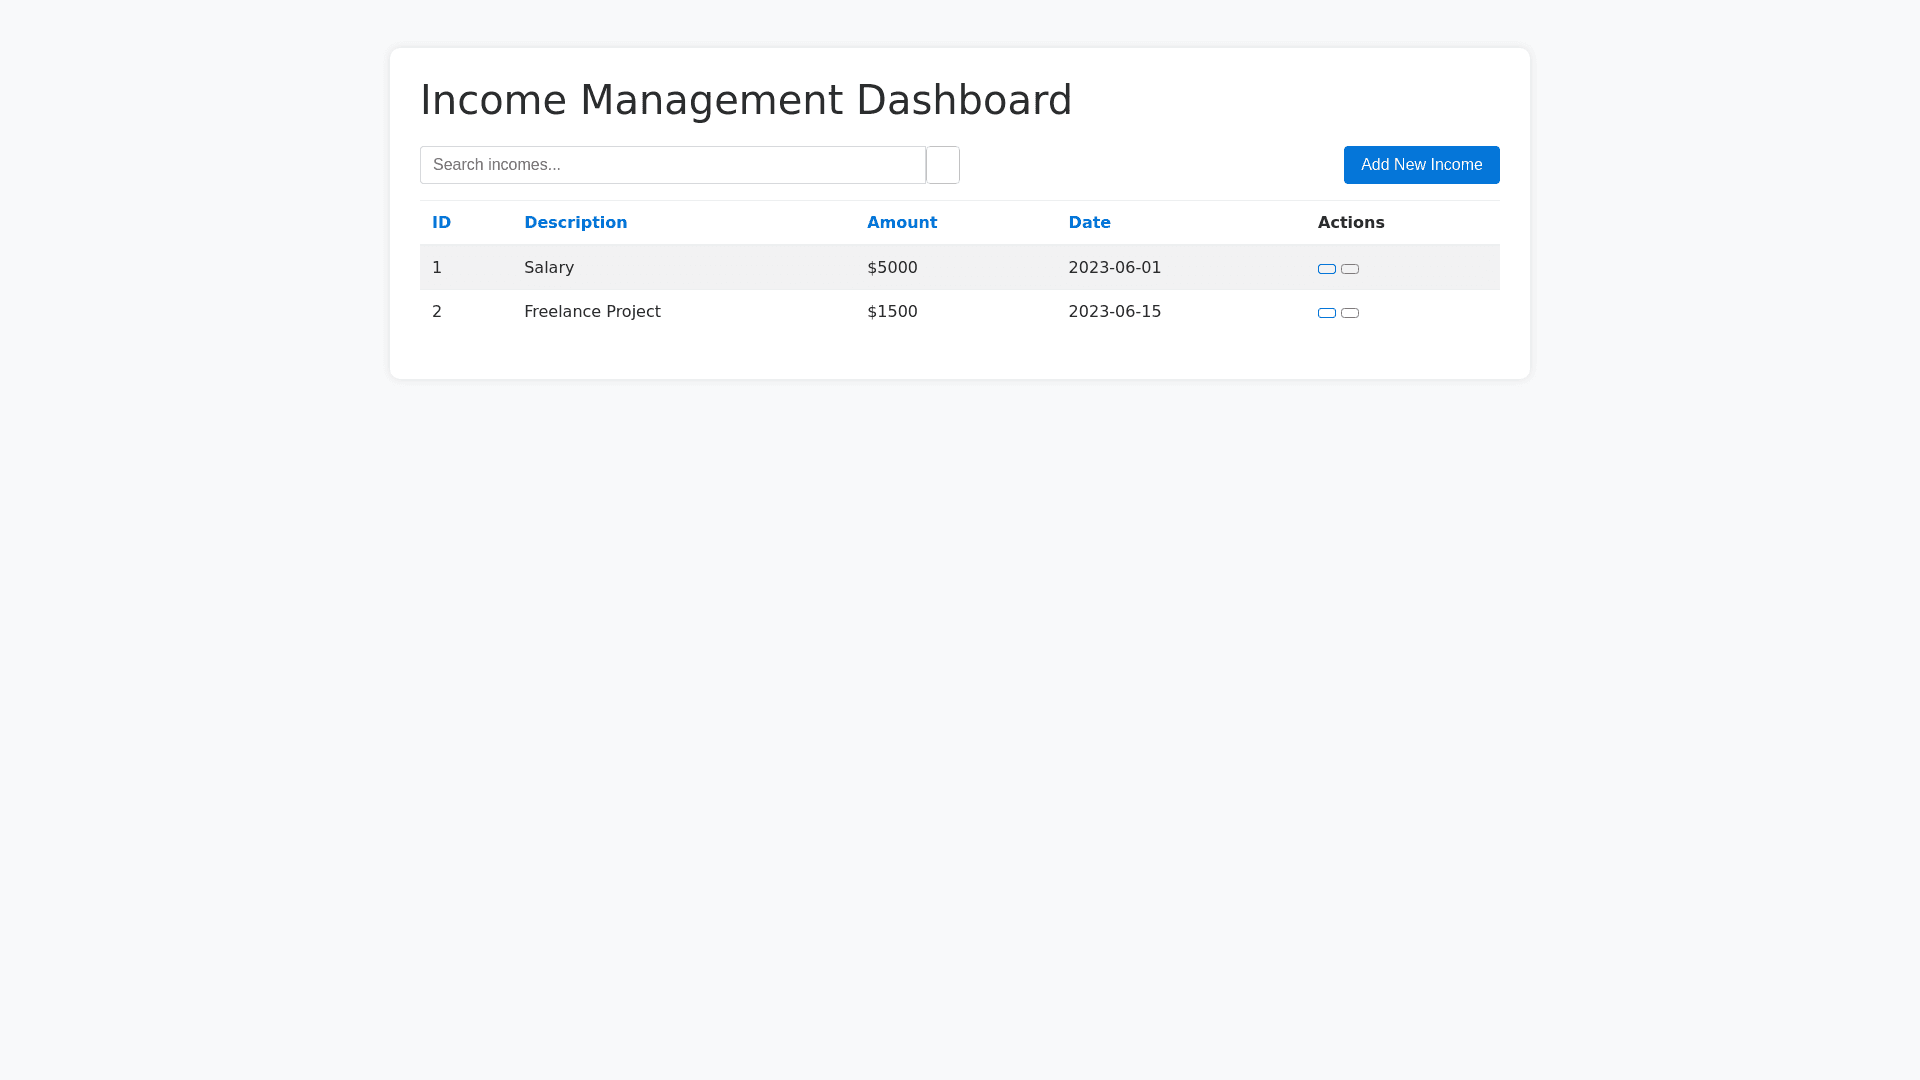This screenshot has width=1920, height=1080.
Task: Sort table by ID column header
Action: coord(441,223)
